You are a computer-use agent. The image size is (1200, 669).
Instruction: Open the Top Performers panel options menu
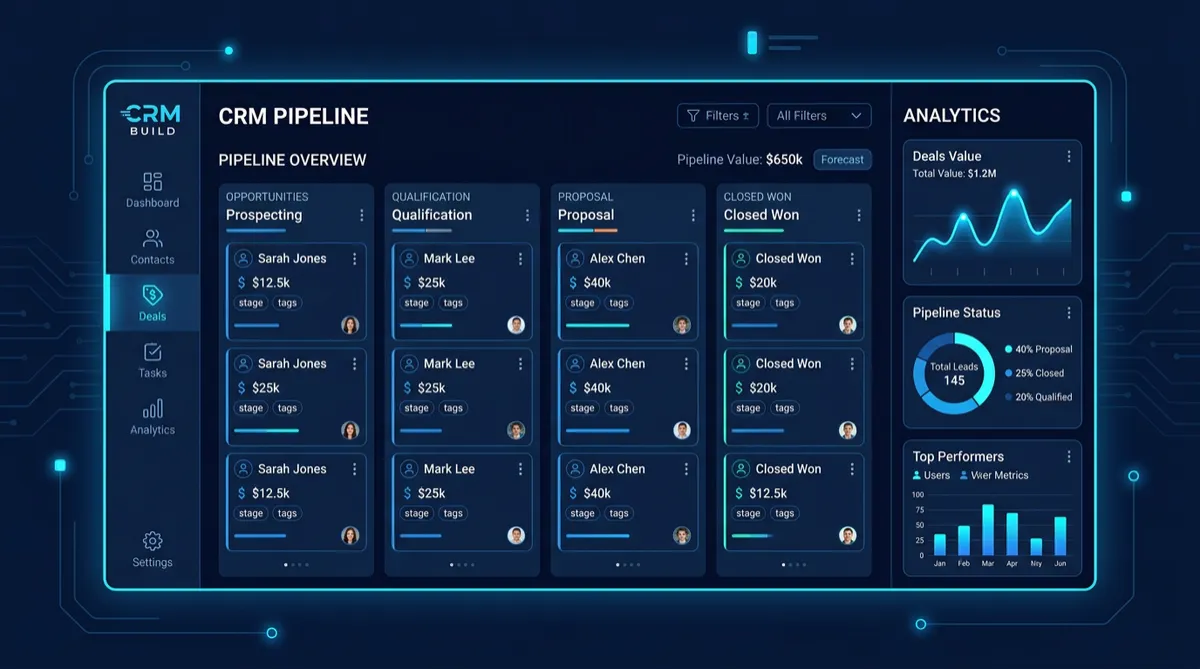click(1069, 457)
